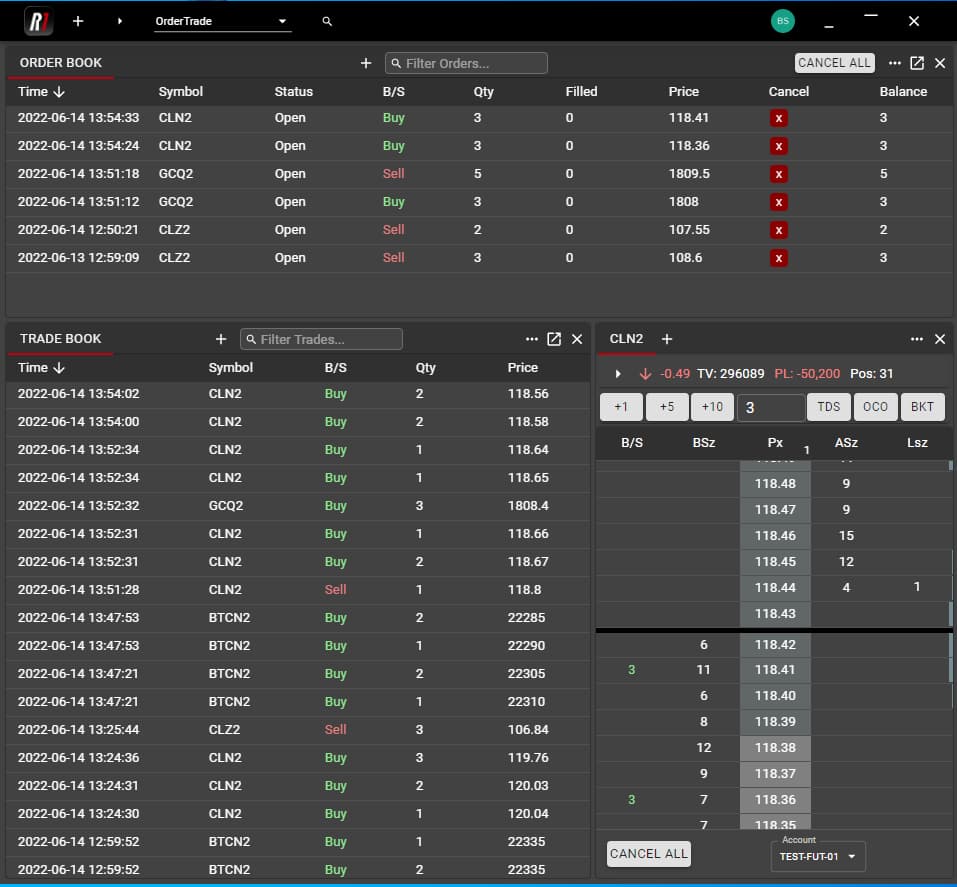Viewport: 957px width, 887px height.
Task: Sort Trade Book by Time column
Action: pyautogui.click(x=41, y=367)
